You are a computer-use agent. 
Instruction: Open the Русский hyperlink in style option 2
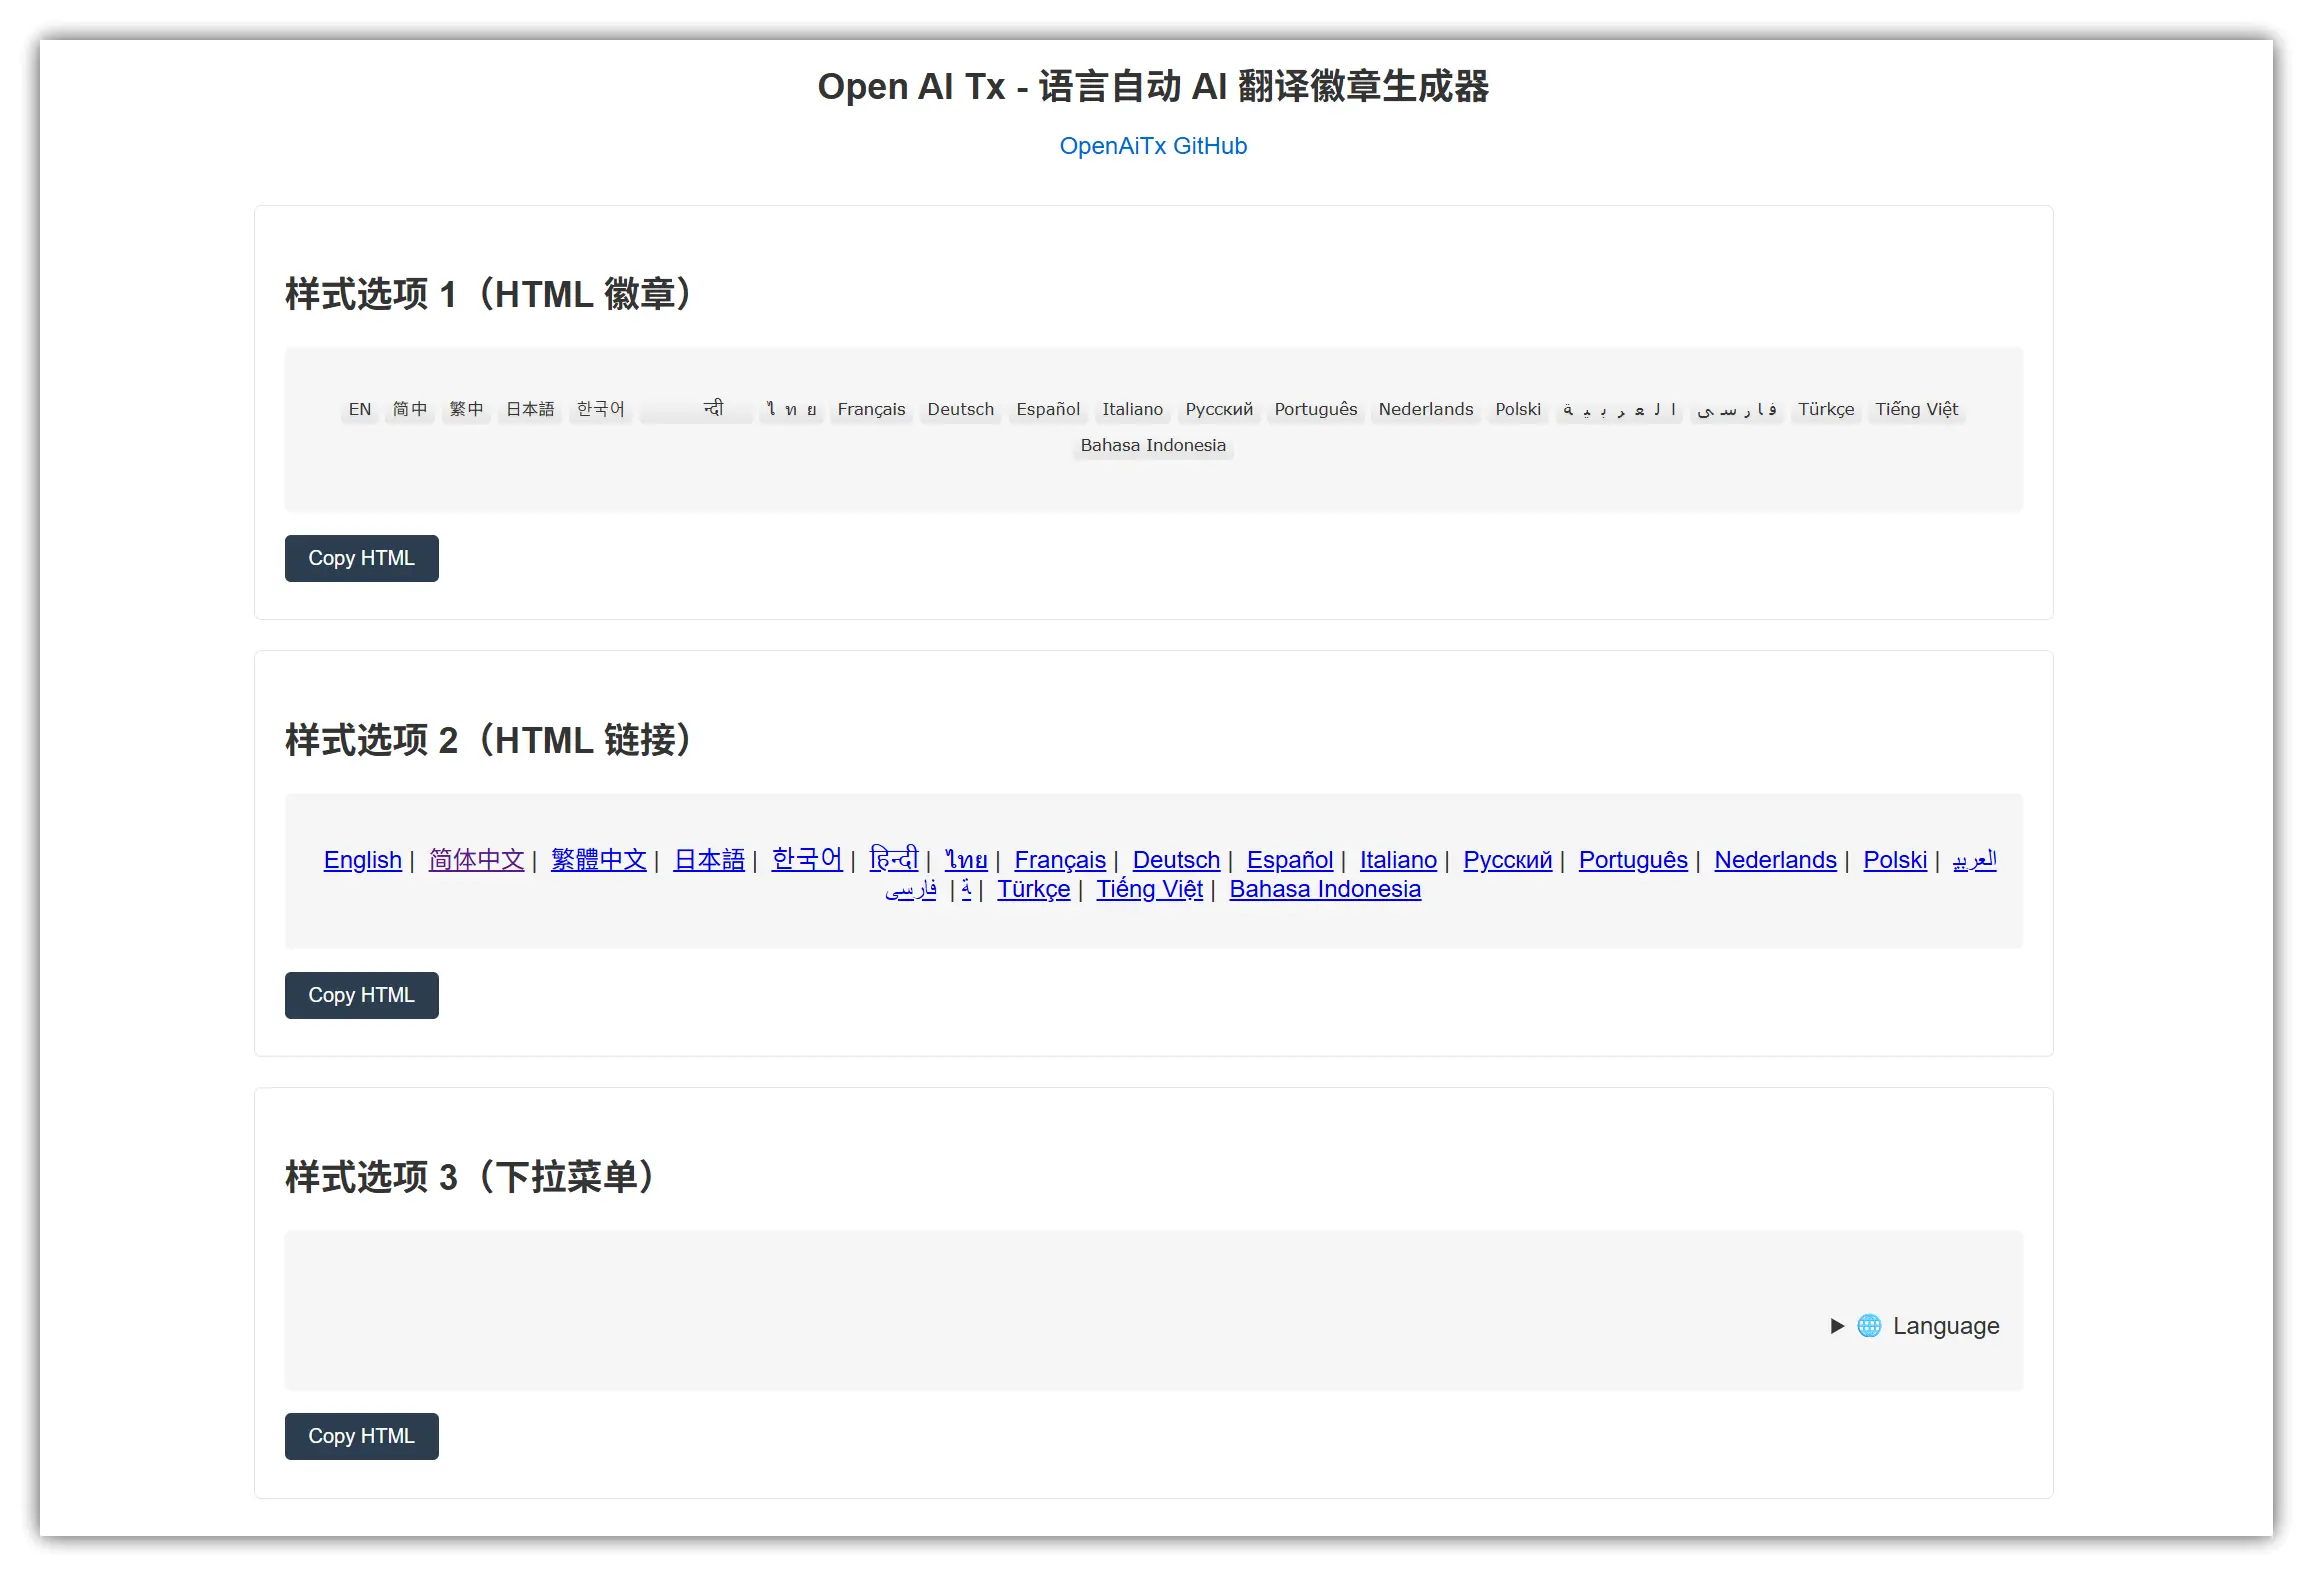click(x=1507, y=860)
